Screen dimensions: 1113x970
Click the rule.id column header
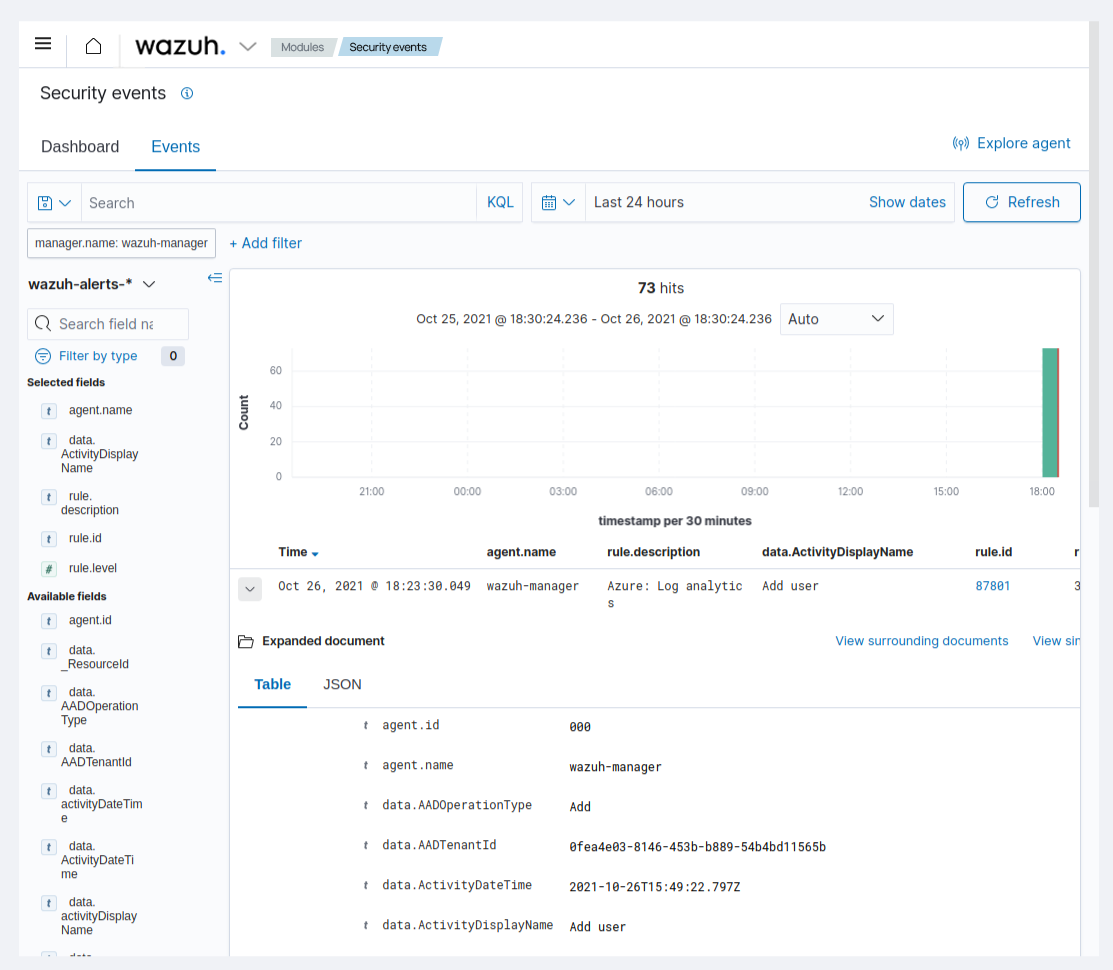pyautogui.click(x=993, y=552)
